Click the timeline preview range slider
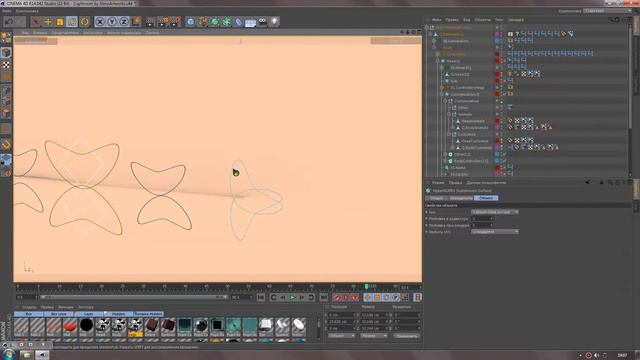The height and width of the screenshot is (360, 640). click(133, 297)
